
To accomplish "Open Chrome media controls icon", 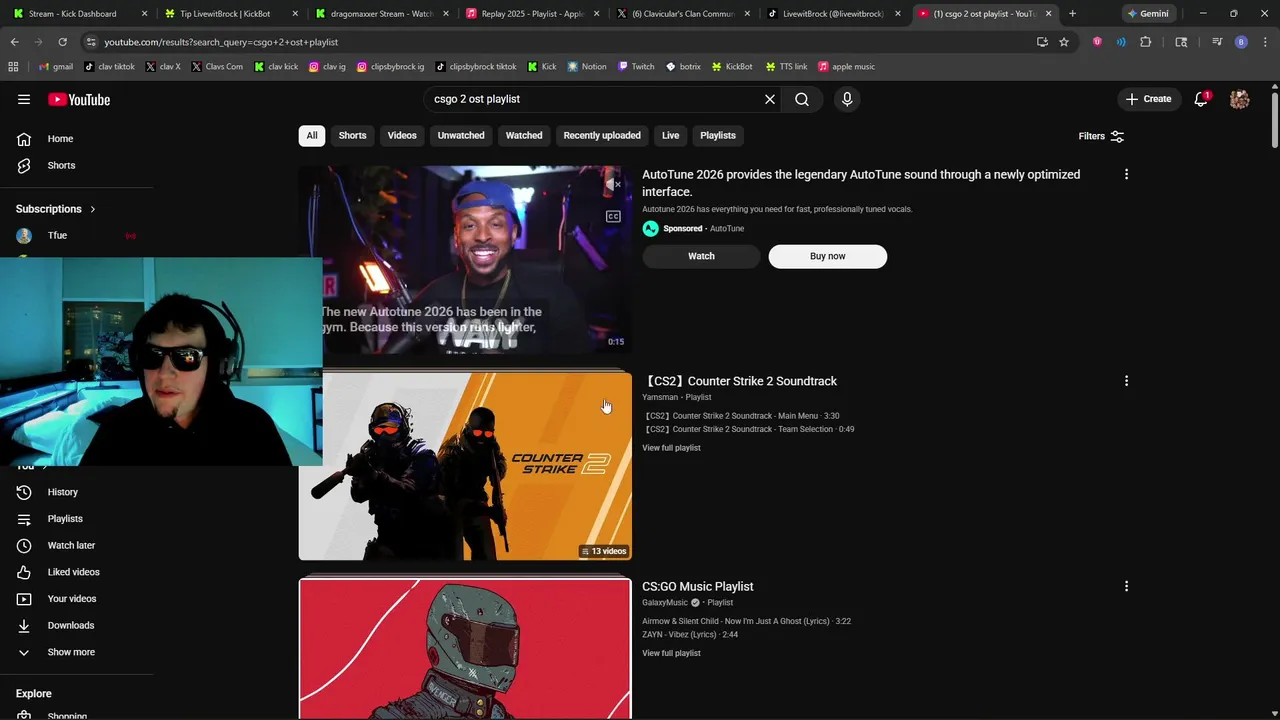I will (x=1217, y=42).
